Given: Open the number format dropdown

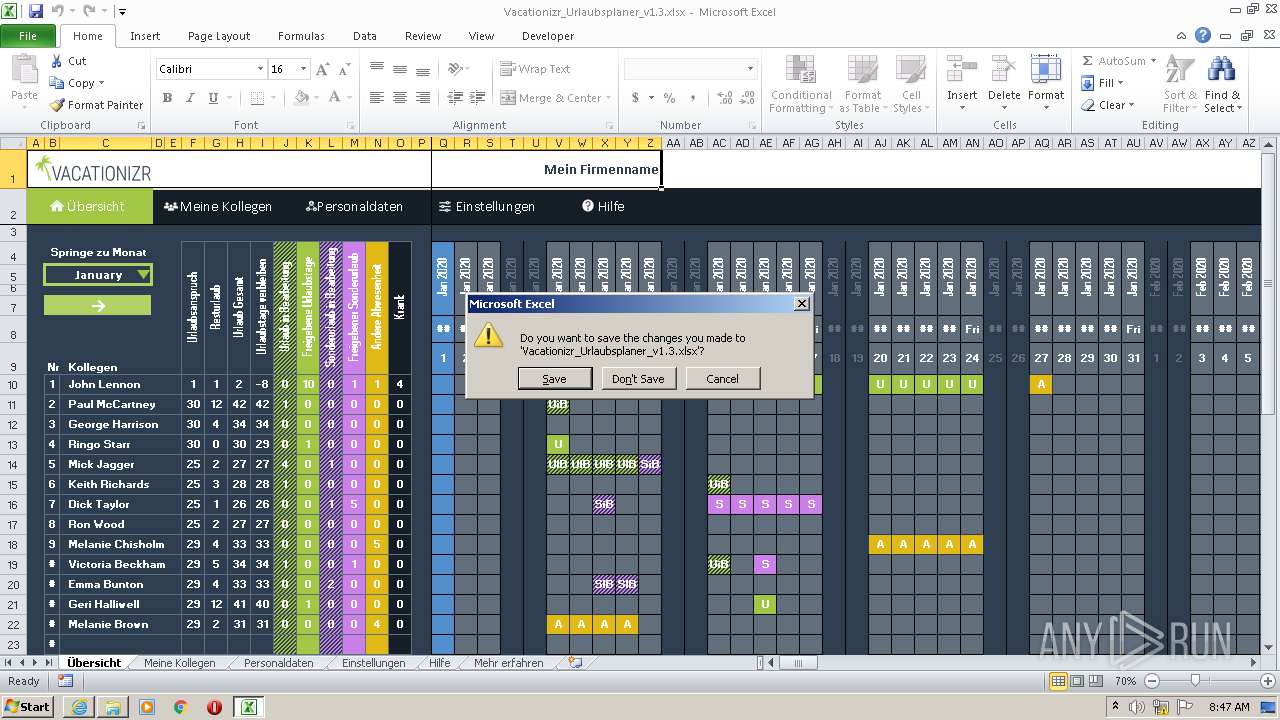Looking at the screenshot, I should pos(750,69).
